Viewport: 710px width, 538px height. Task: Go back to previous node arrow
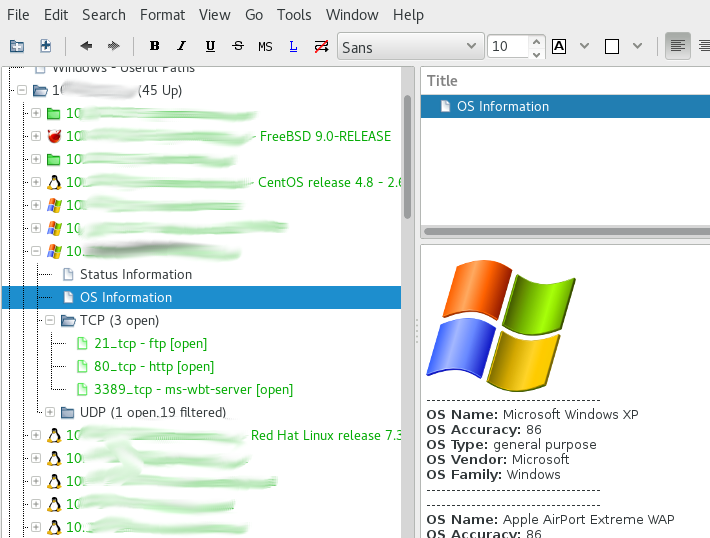tap(86, 46)
